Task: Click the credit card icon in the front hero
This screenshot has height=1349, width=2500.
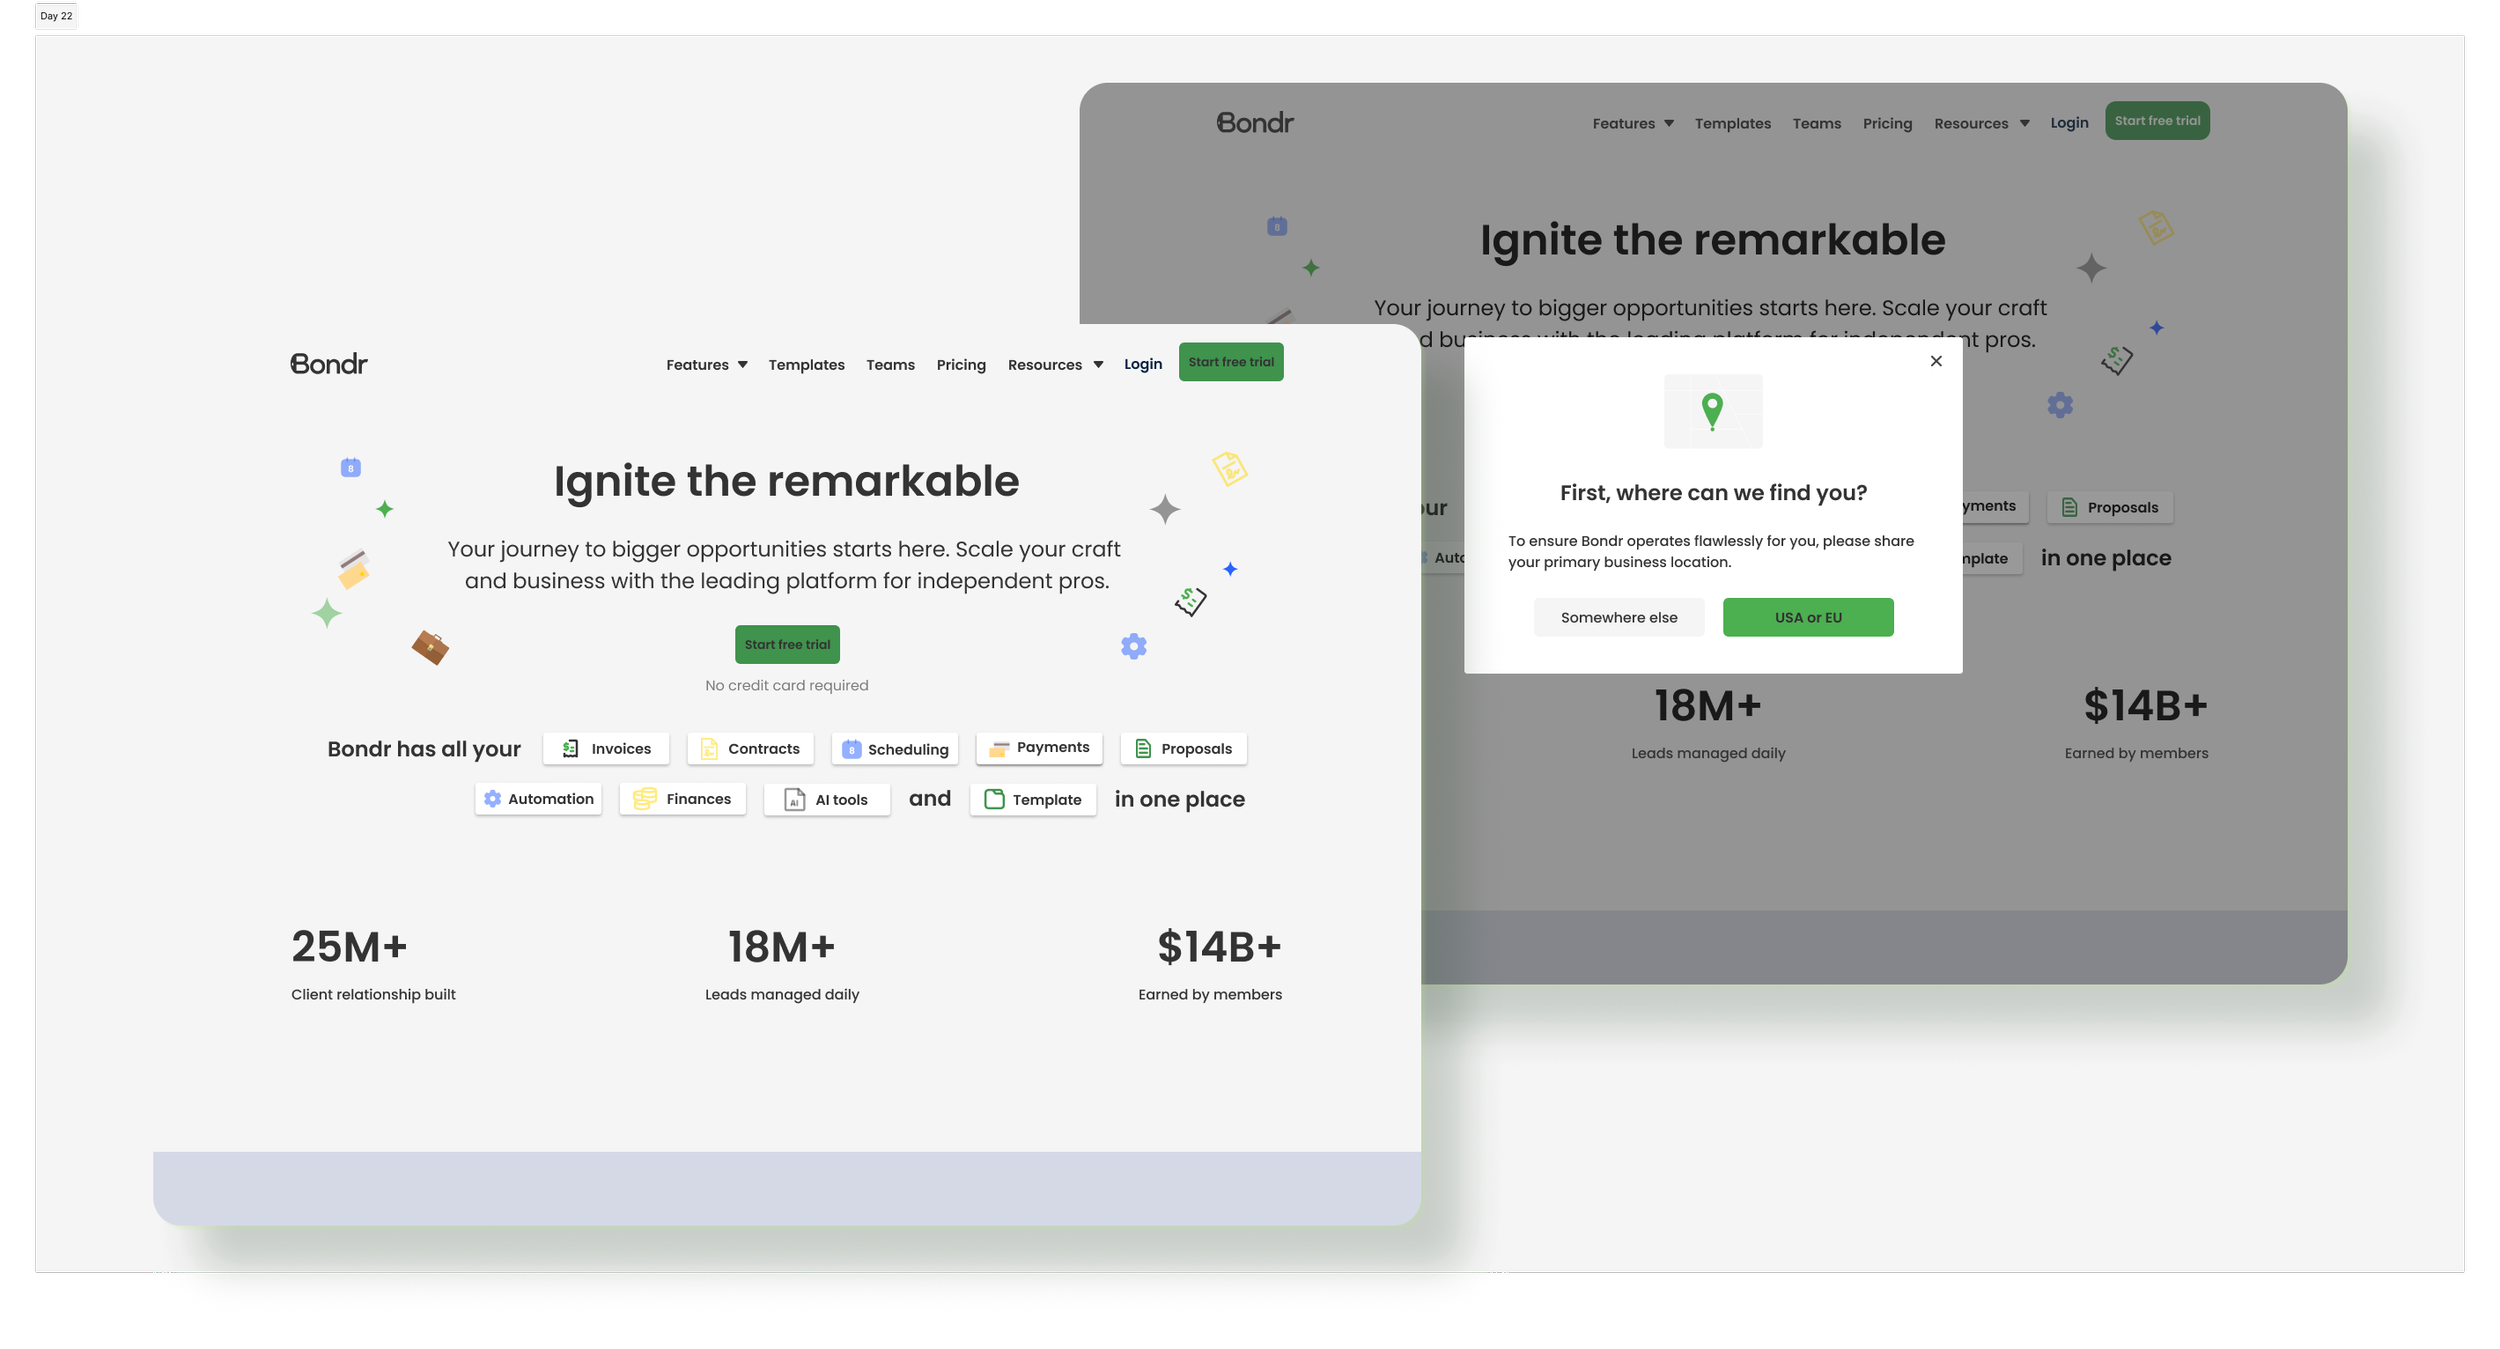Action: click(x=353, y=570)
